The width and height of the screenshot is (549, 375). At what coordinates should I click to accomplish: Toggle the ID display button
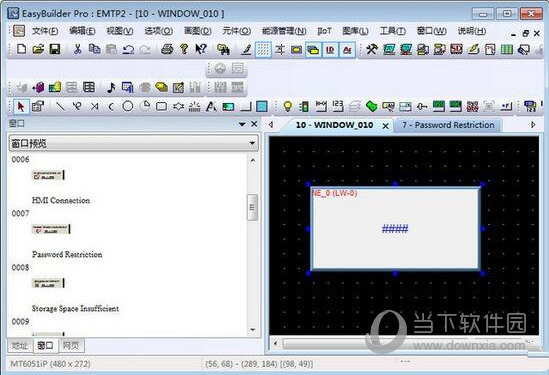click(x=330, y=49)
